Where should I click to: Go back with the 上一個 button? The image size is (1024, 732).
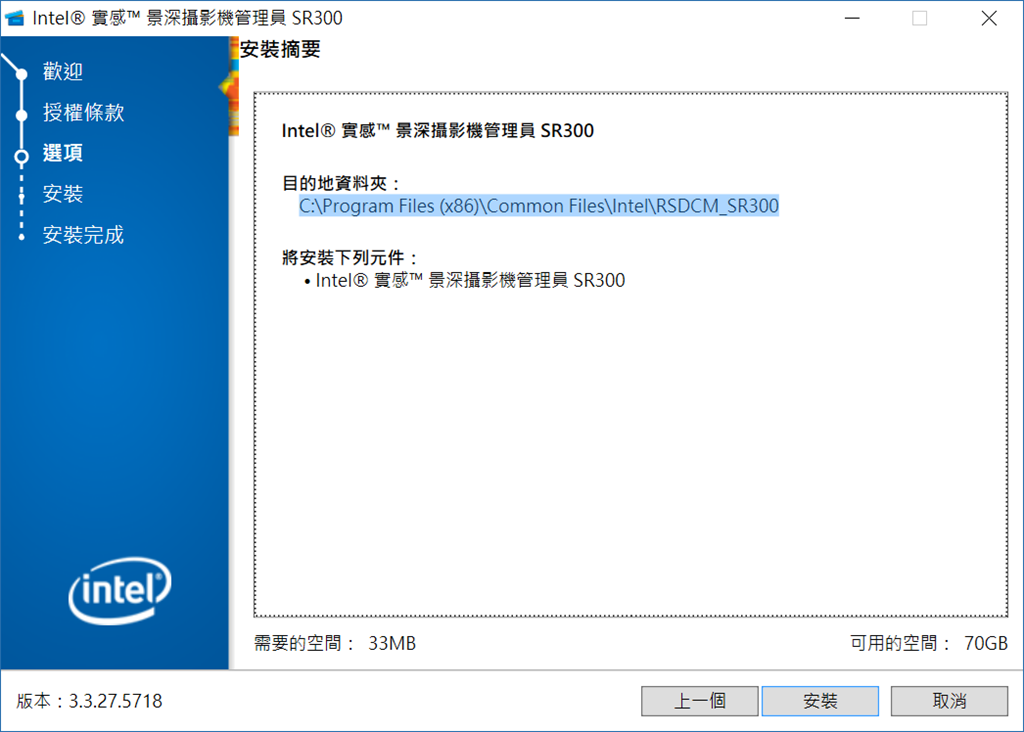[x=699, y=701]
